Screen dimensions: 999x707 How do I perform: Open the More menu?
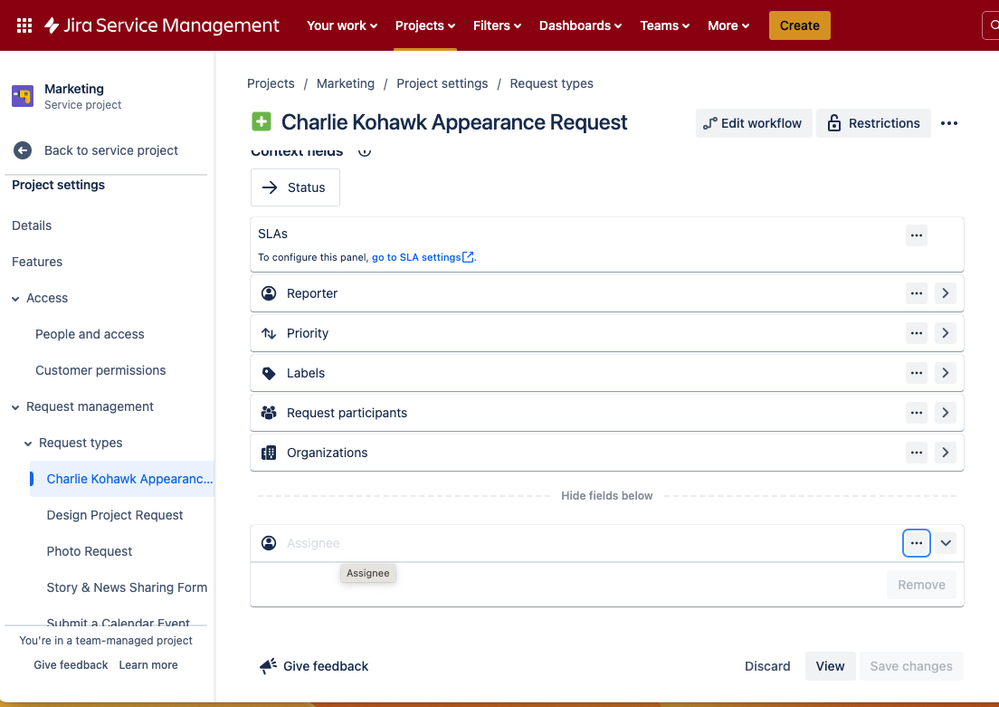728,25
